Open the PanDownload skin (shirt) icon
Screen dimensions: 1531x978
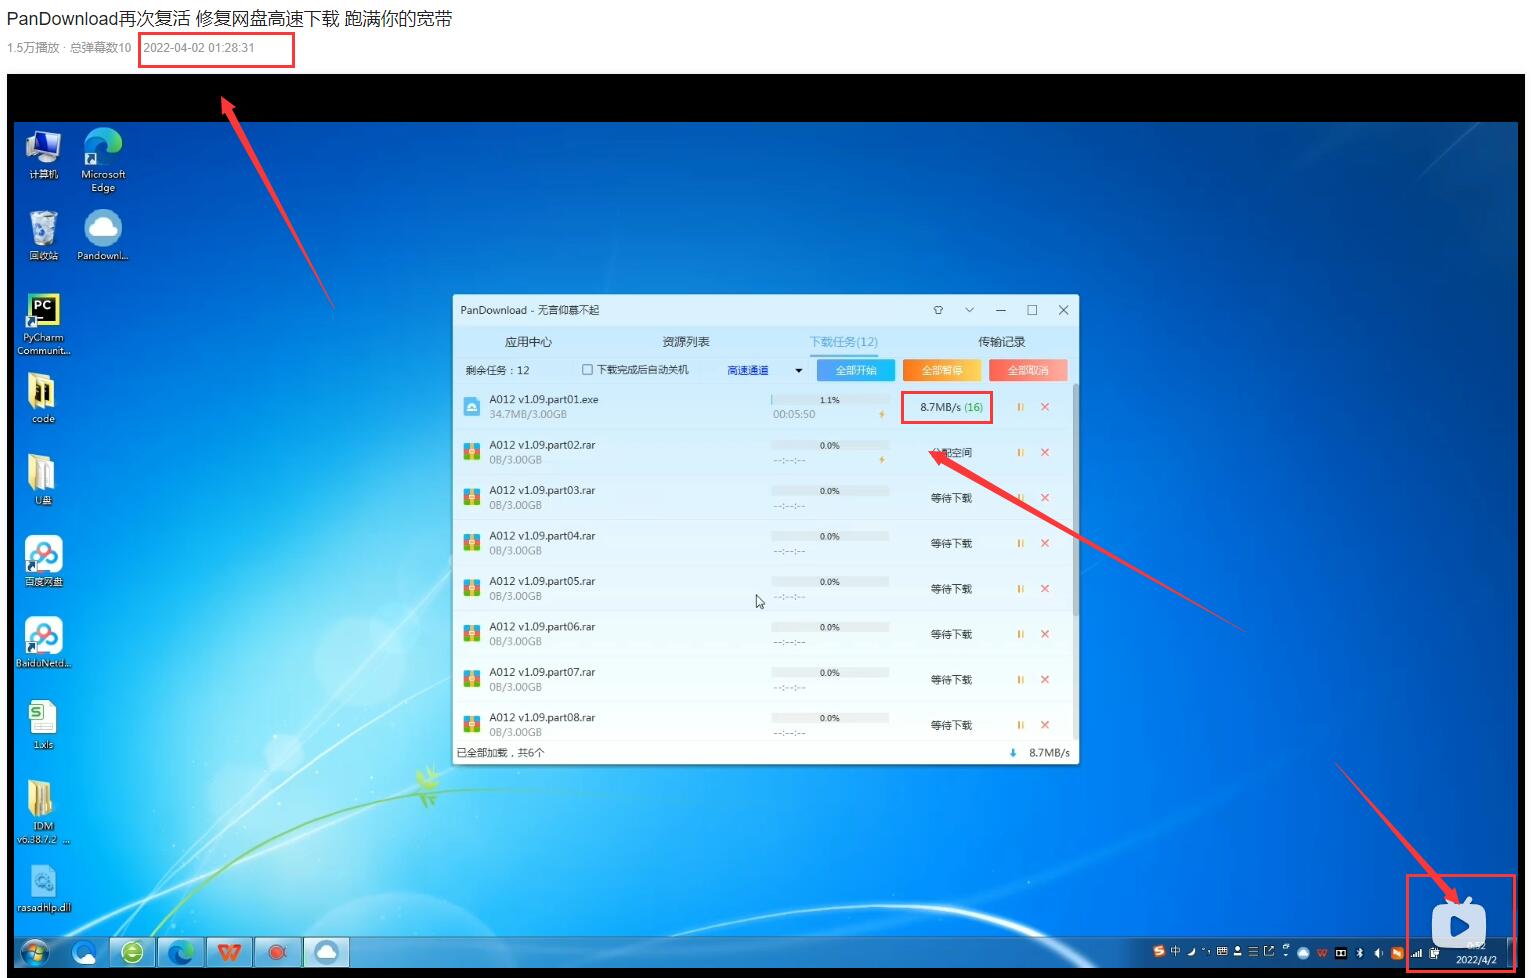(938, 310)
